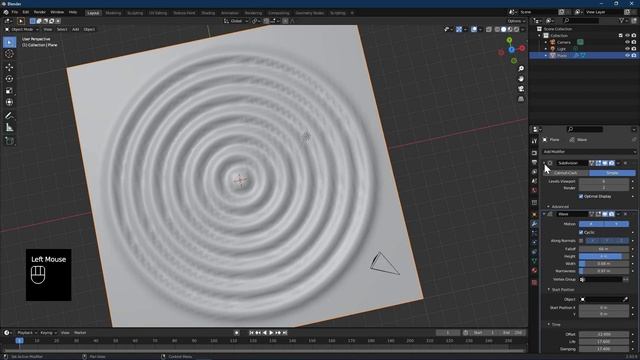The width and height of the screenshot is (640, 360).
Task: Open the Render properties tab icon
Action: coord(534,153)
